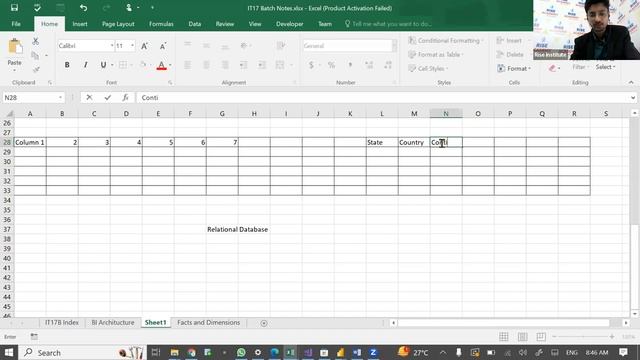Image resolution: width=640 pixels, height=360 pixels.
Task: Adjust the zoom slider in the status bar
Action: [x=583, y=337]
